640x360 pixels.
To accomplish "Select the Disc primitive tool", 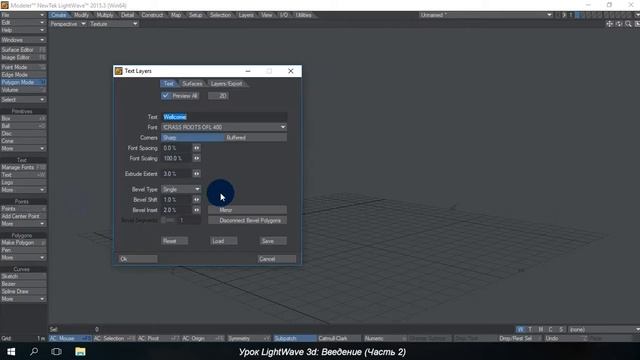I will (23, 133).
